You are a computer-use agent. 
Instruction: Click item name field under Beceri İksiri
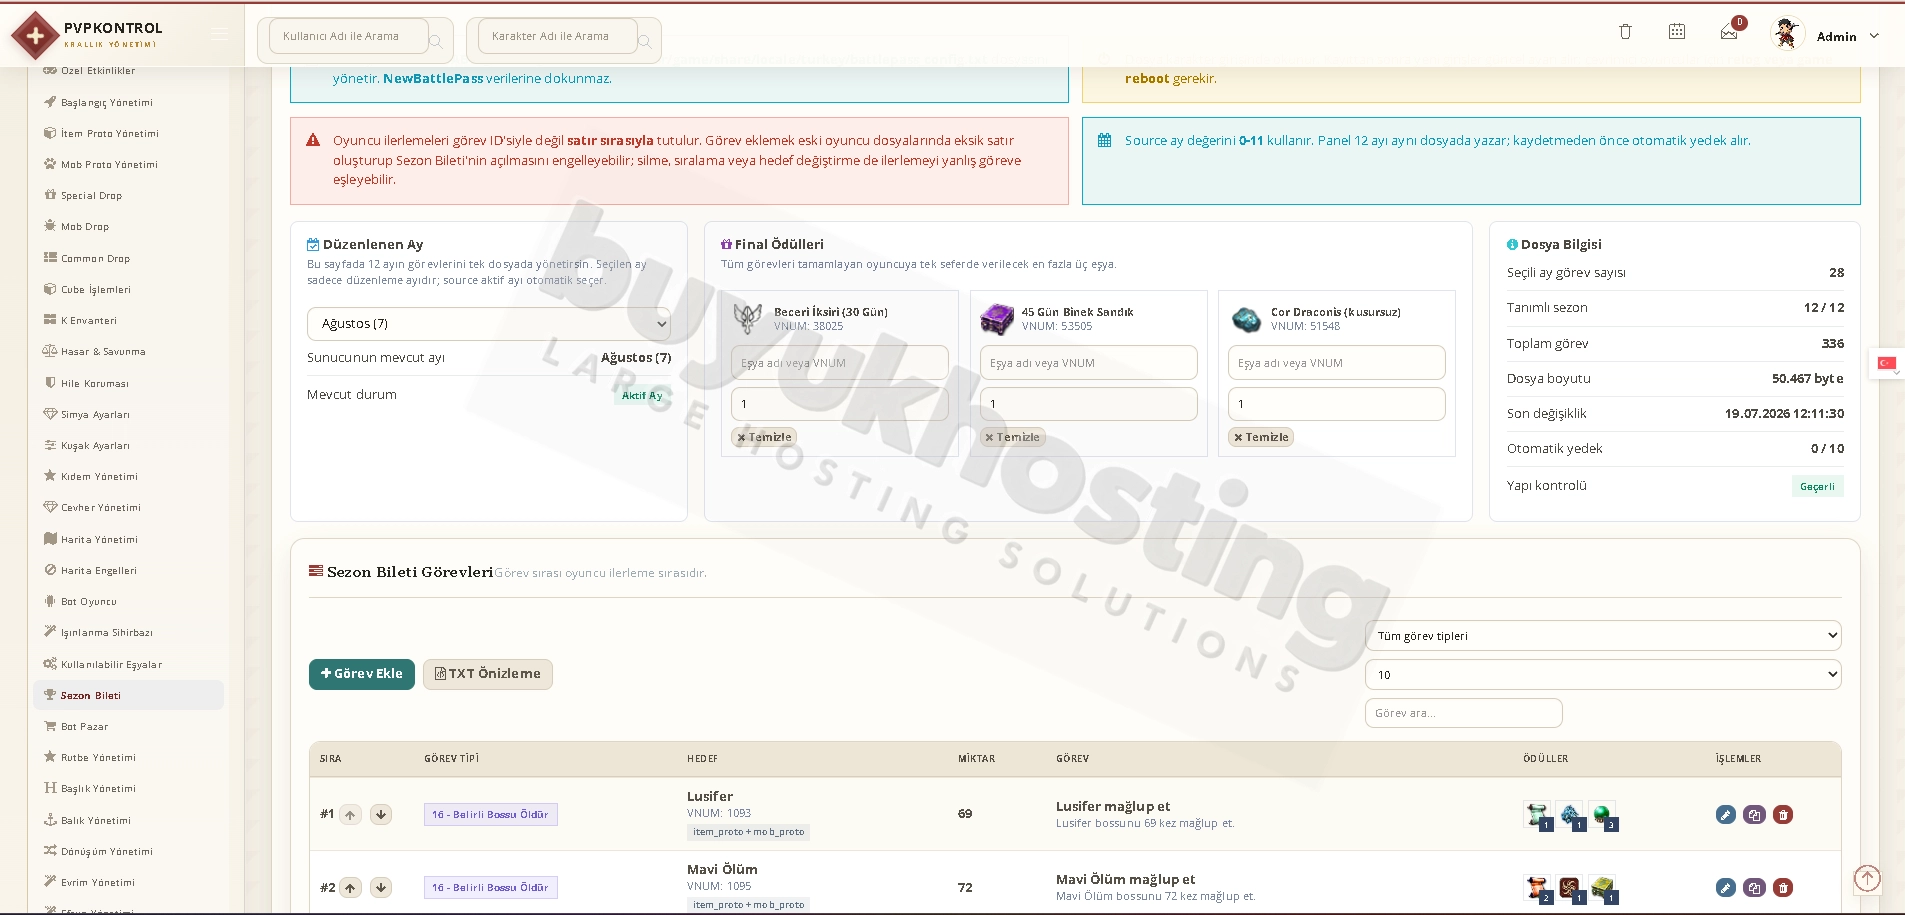[840, 363]
